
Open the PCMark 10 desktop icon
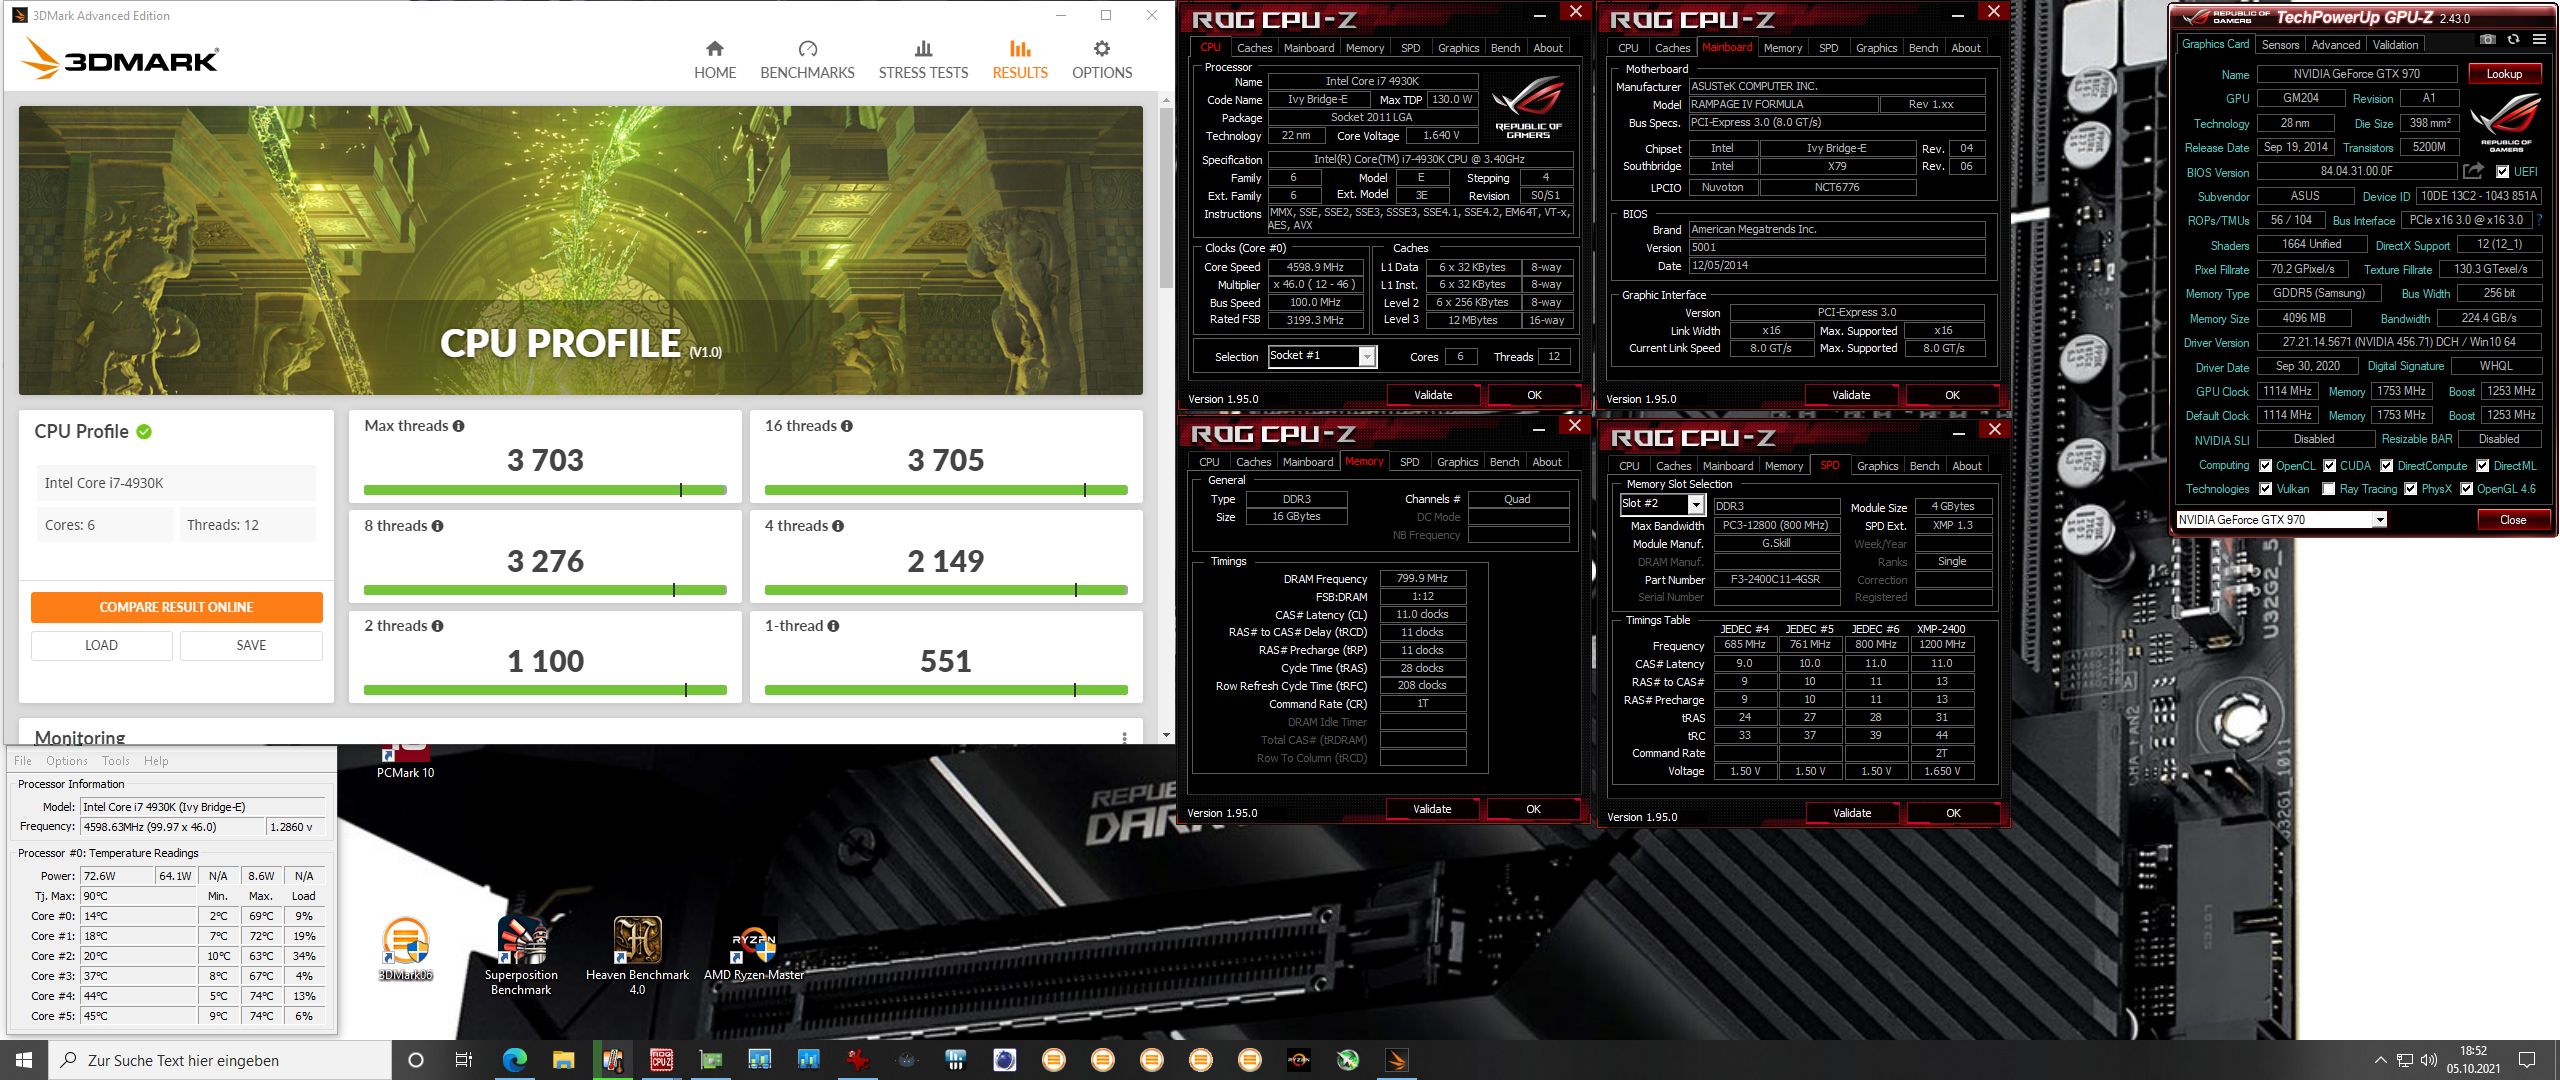(x=405, y=760)
